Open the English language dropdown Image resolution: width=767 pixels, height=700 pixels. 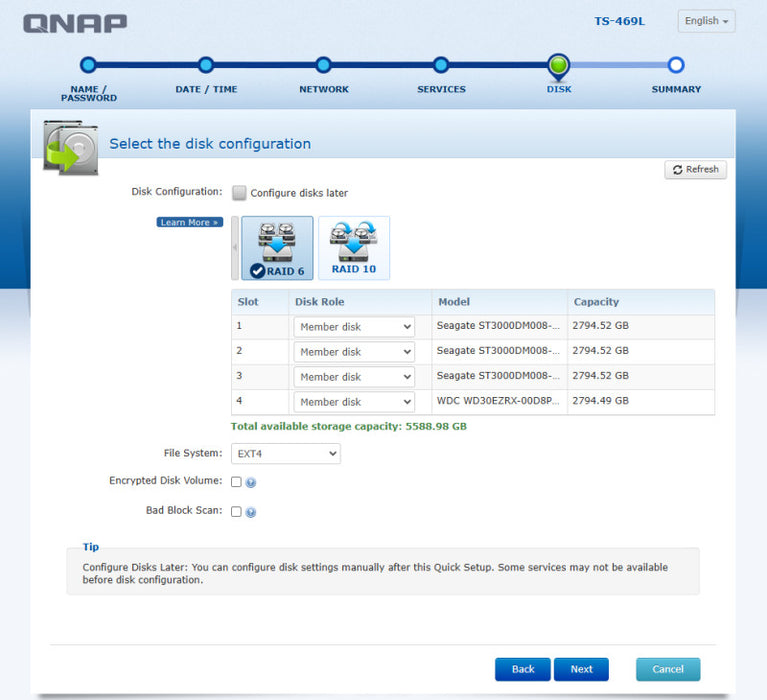point(706,21)
